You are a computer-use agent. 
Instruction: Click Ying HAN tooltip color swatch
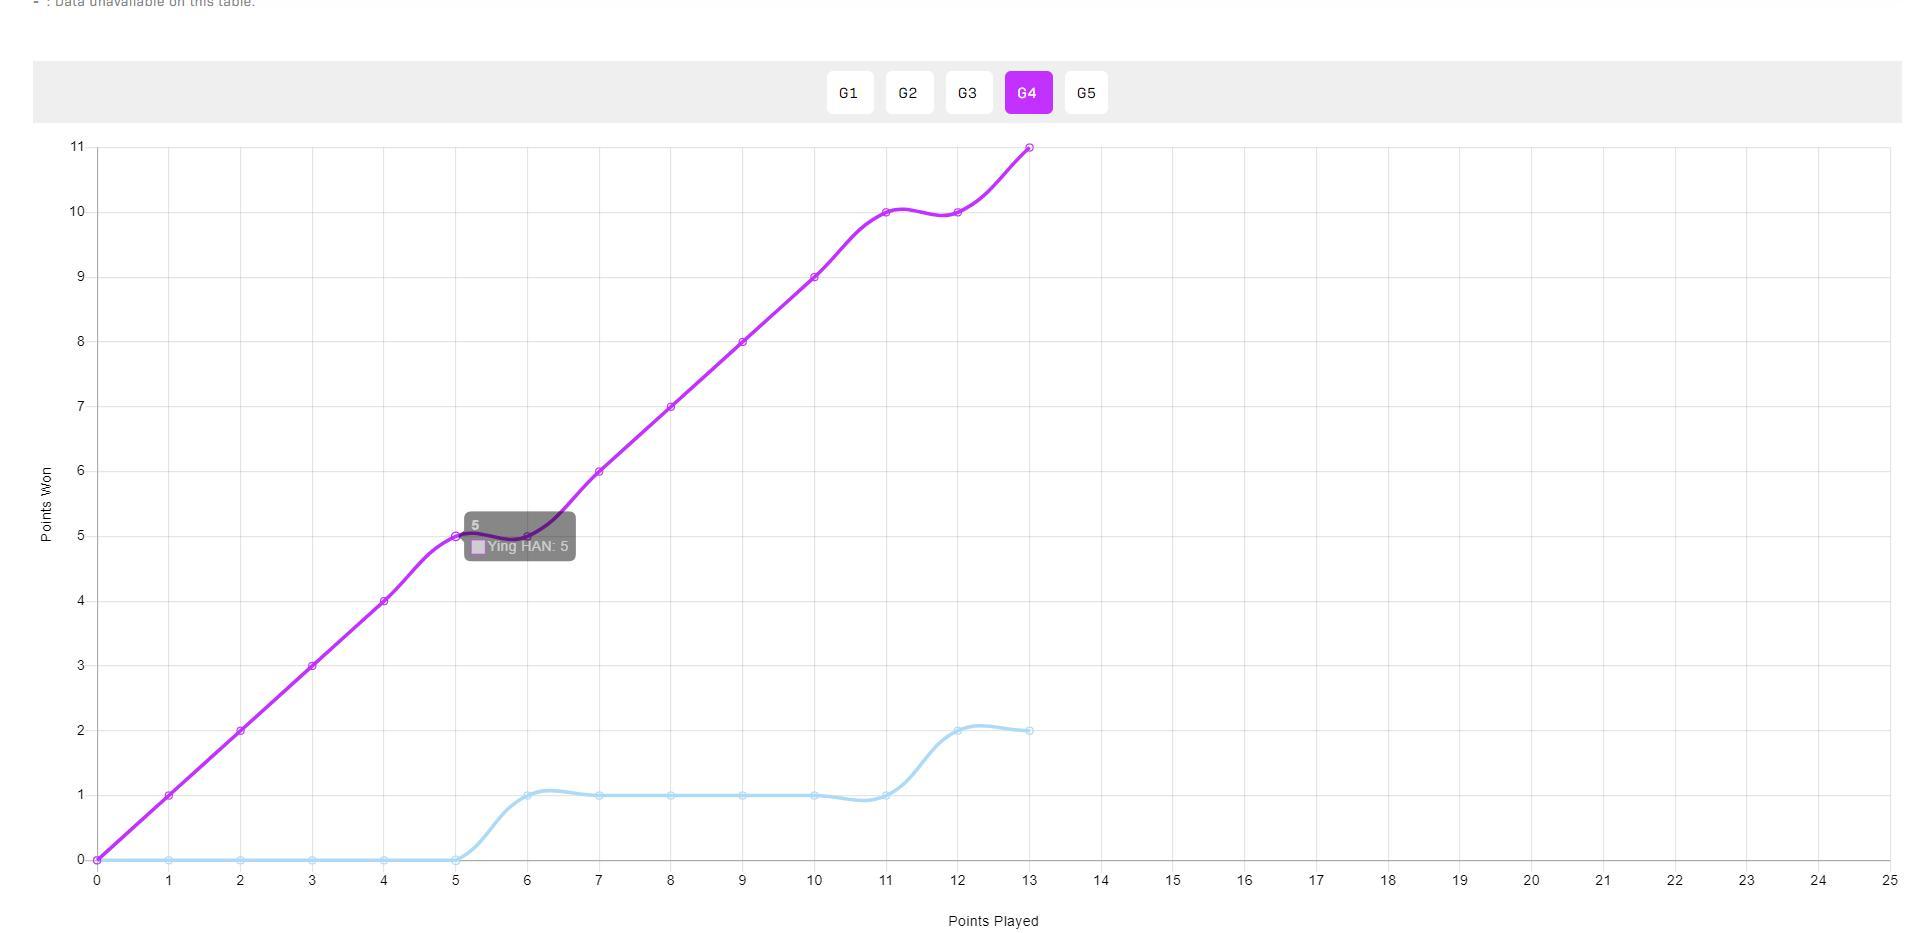[478, 547]
